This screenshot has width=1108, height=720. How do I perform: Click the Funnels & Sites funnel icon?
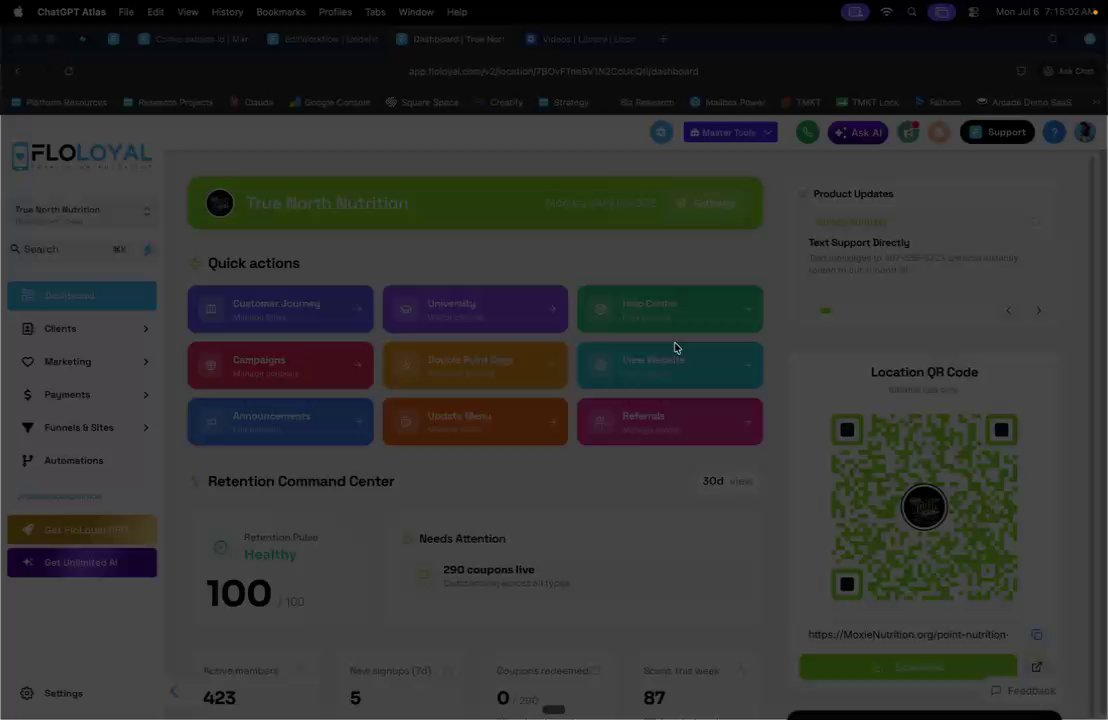28,427
